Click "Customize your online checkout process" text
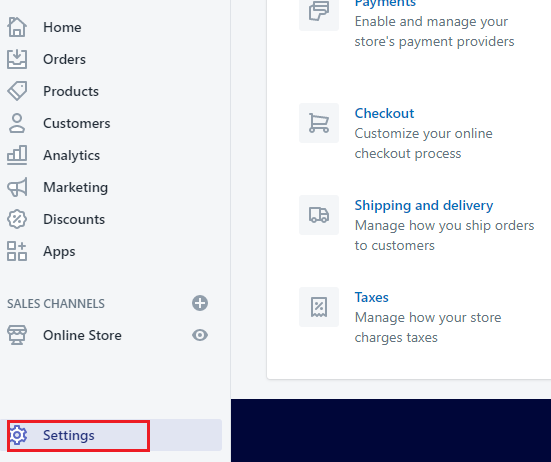The image size is (551, 462). pos(423,143)
